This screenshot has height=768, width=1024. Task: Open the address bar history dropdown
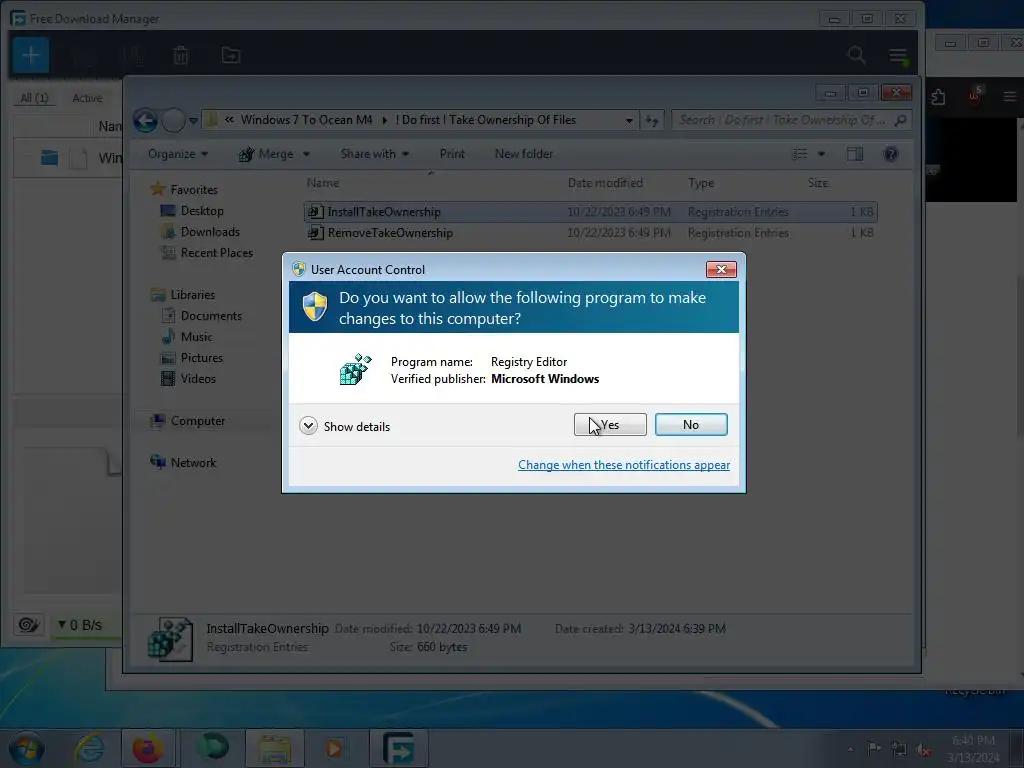point(629,120)
